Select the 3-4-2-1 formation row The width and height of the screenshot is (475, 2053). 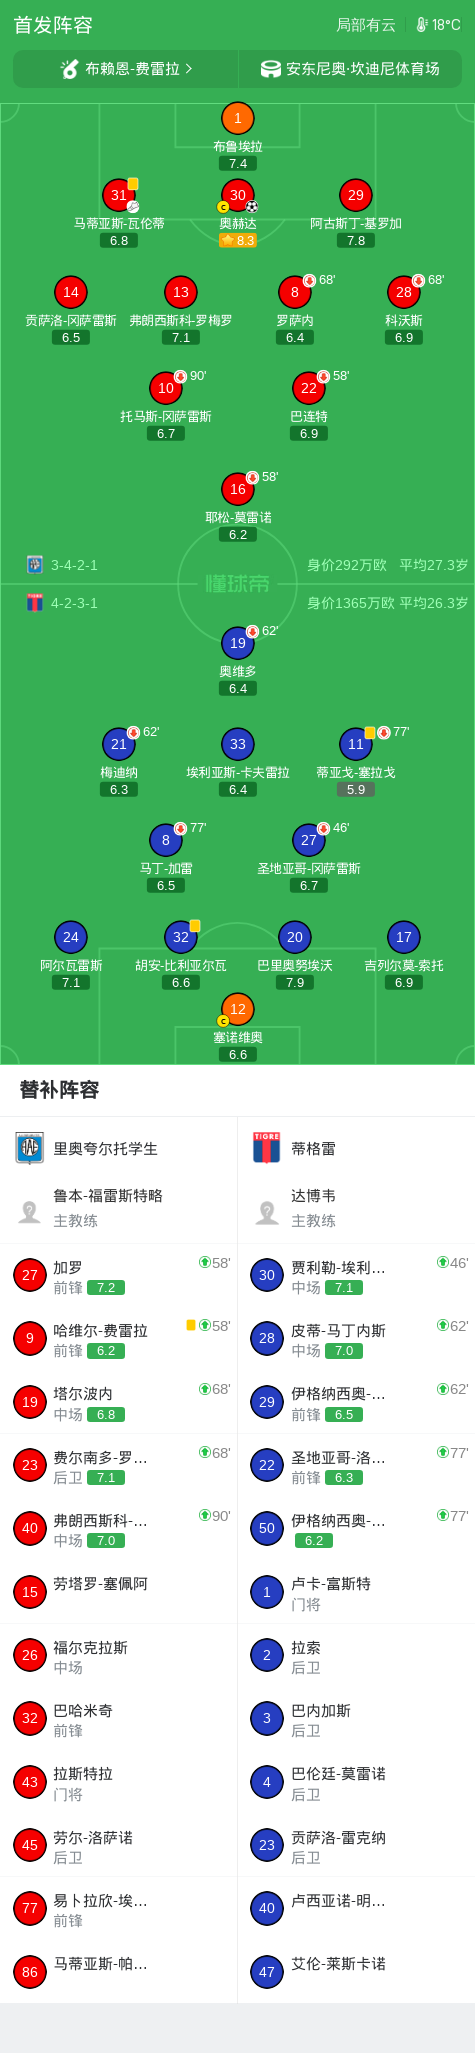click(x=237, y=565)
